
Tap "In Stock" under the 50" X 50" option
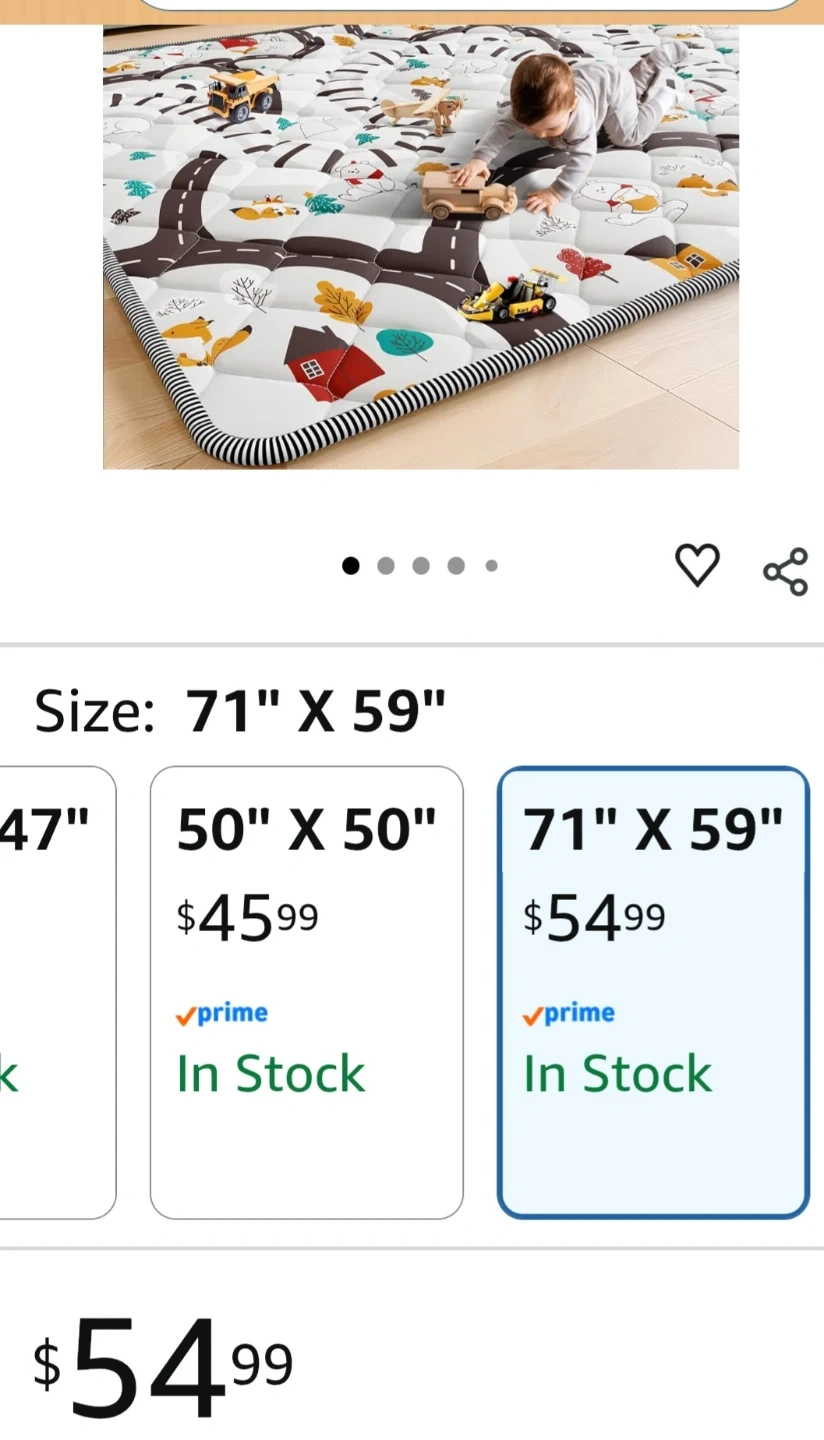tap(270, 1074)
